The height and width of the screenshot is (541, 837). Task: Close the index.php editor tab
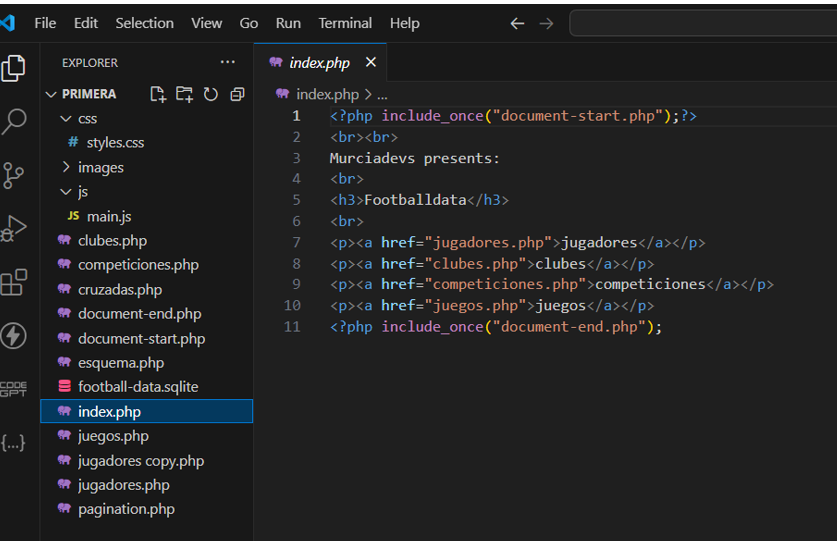click(x=370, y=62)
